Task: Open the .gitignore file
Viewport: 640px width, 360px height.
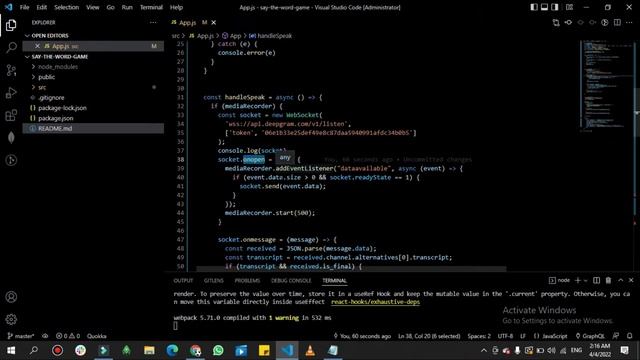Action: click(x=51, y=98)
